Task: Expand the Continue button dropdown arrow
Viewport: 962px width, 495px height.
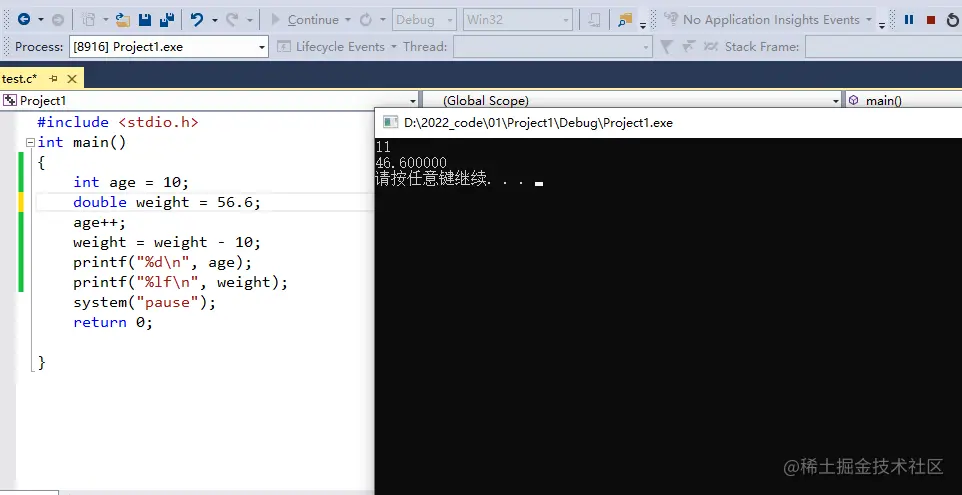Action: 348,20
